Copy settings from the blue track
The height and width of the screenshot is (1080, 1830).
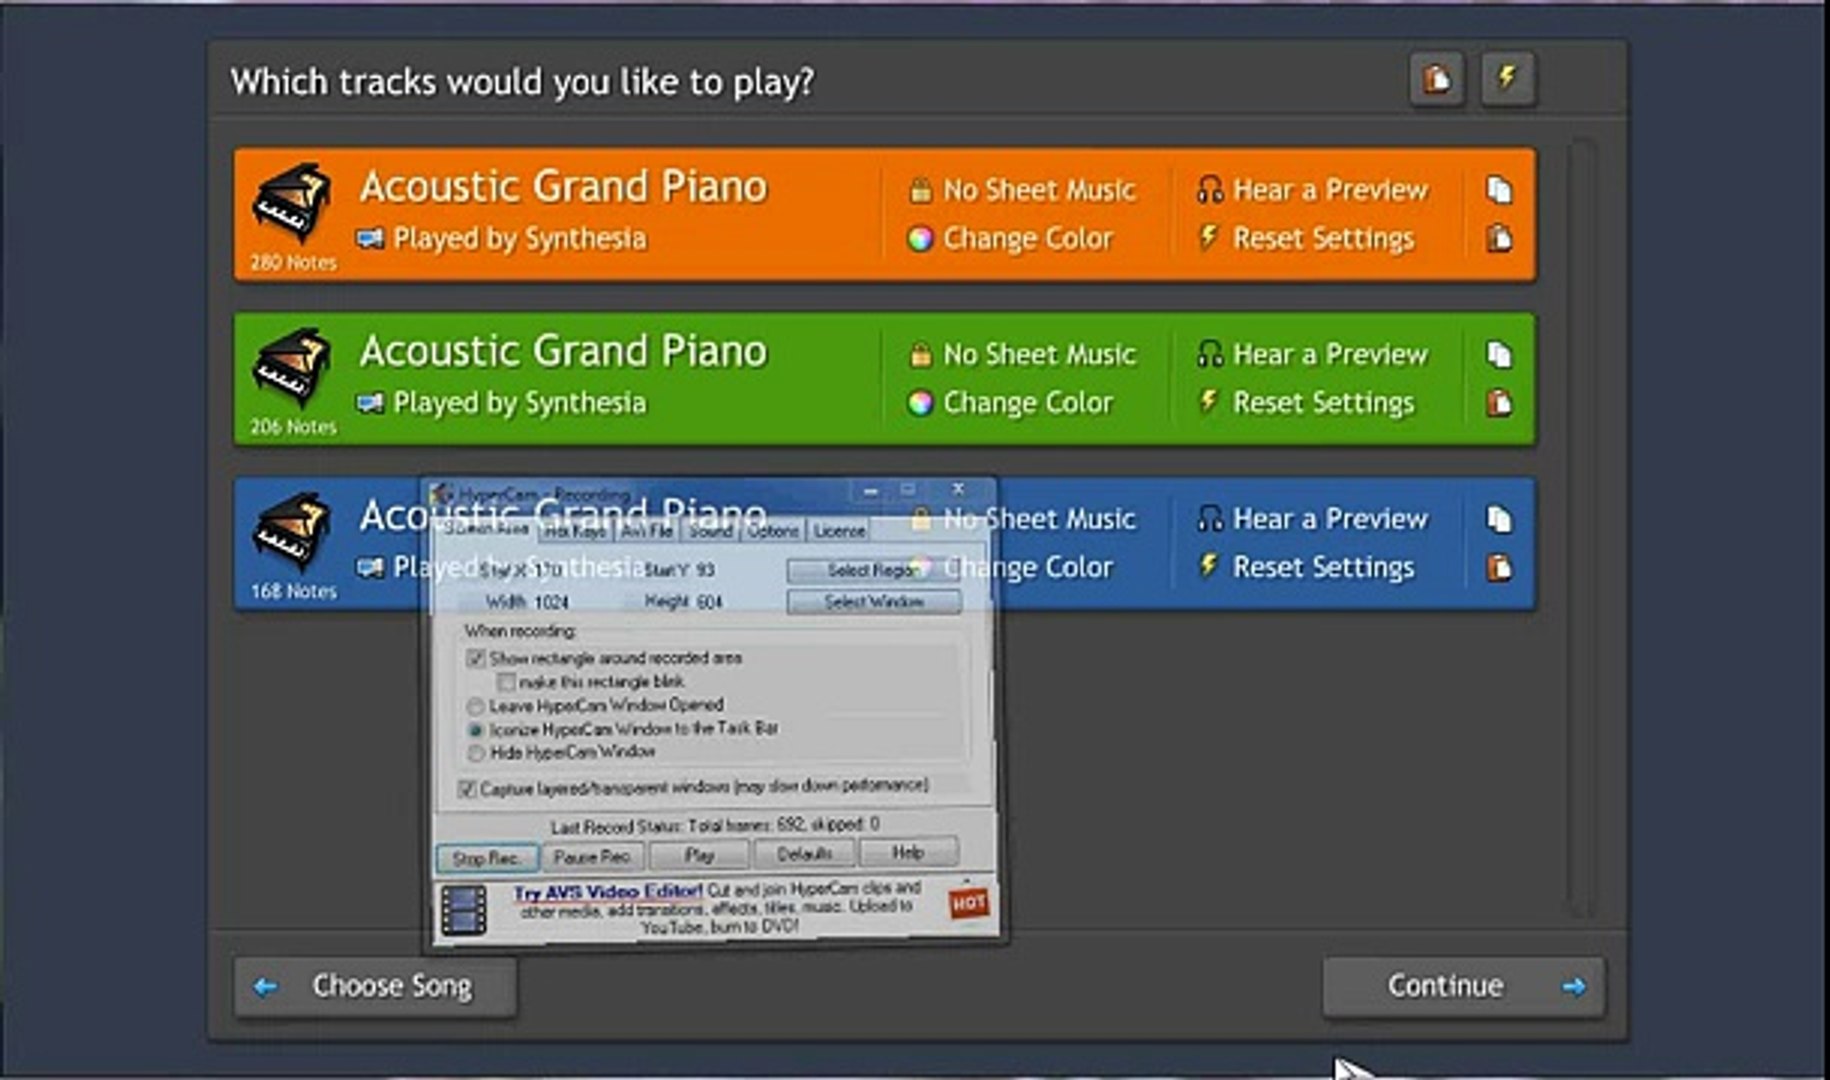1498,519
